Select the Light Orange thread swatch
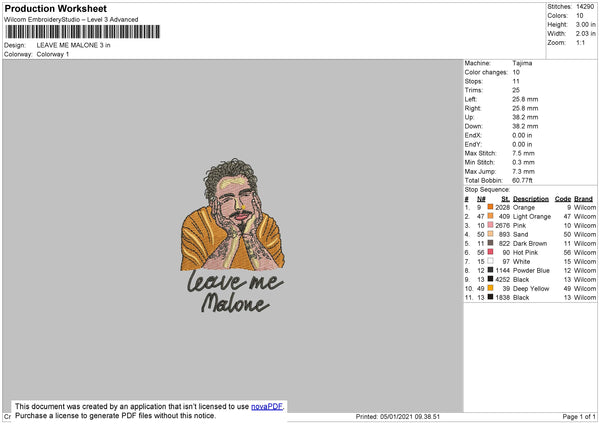Screen dimensions: 600x424 (490, 216)
